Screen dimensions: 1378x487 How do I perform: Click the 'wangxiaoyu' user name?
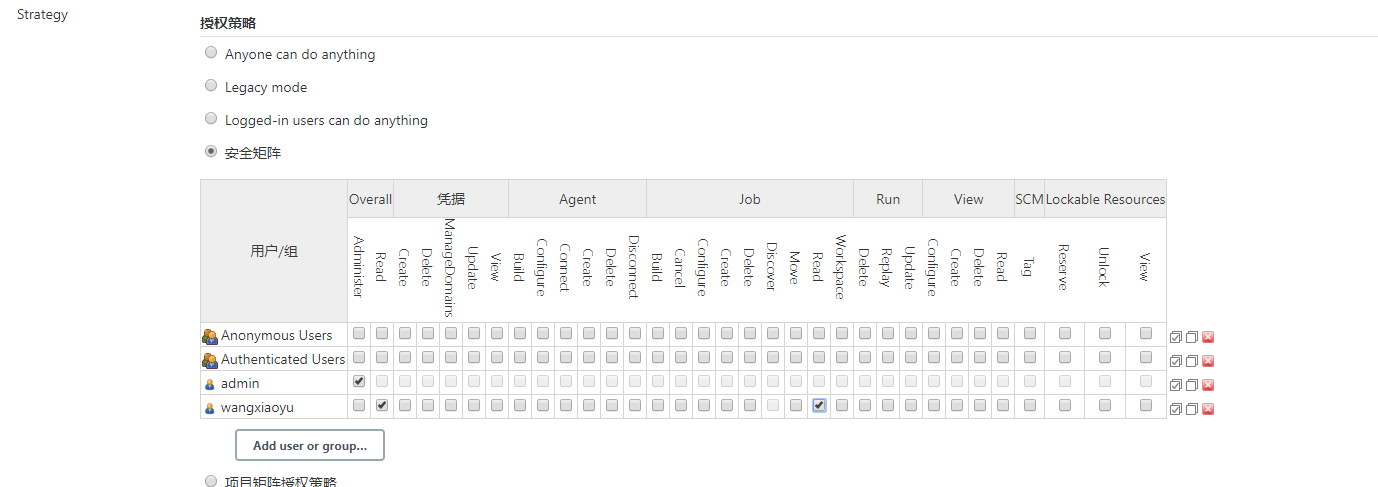pos(258,408)
